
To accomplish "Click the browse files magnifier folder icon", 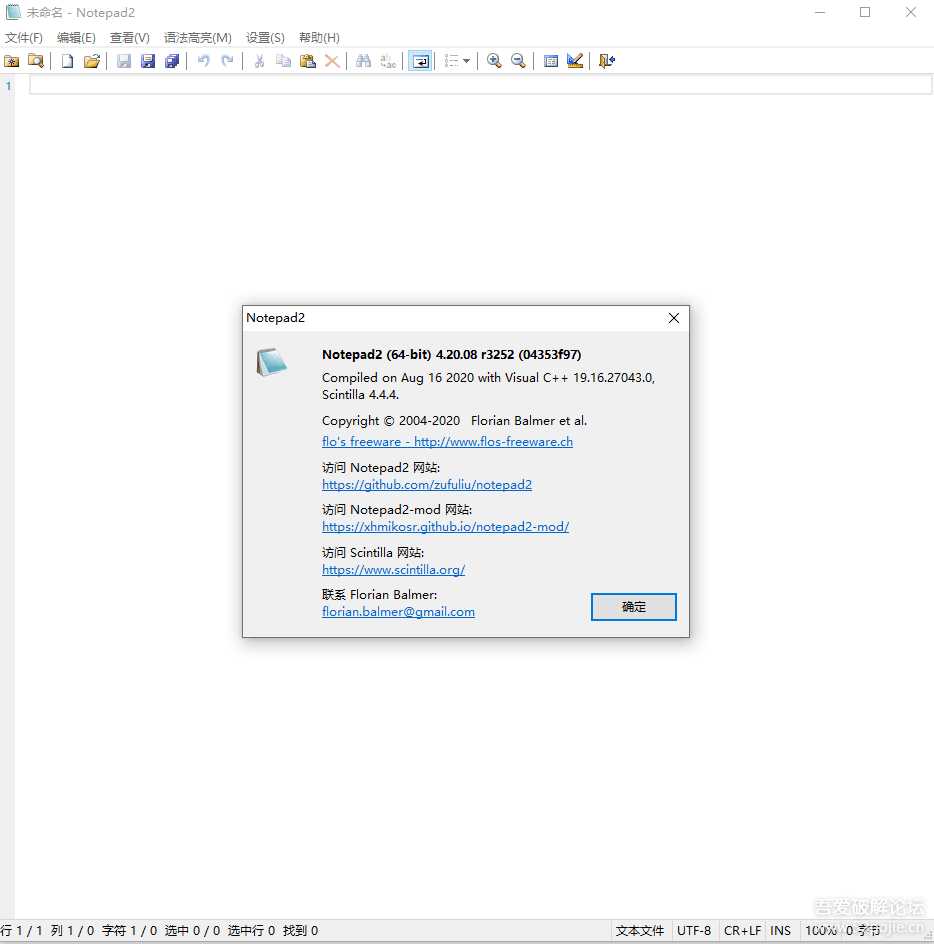I will tap(36, 61).
